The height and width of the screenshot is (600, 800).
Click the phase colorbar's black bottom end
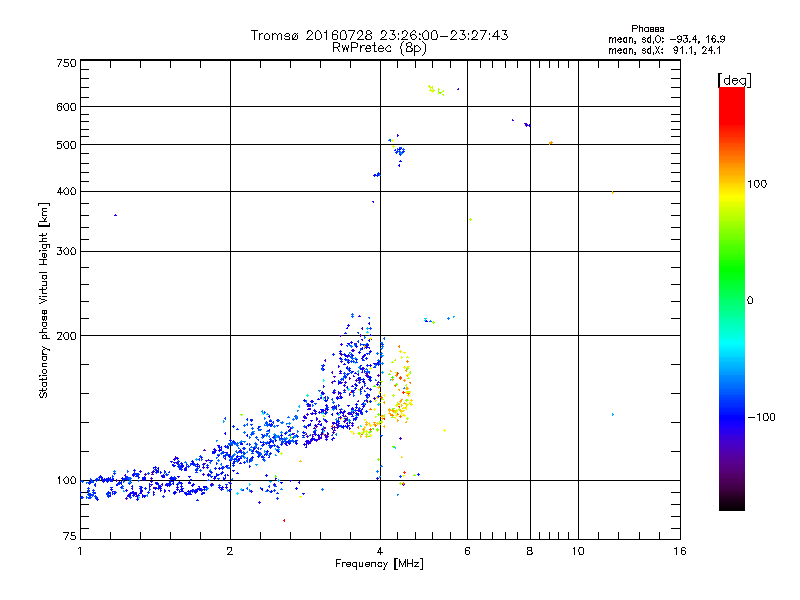point(732,503)
